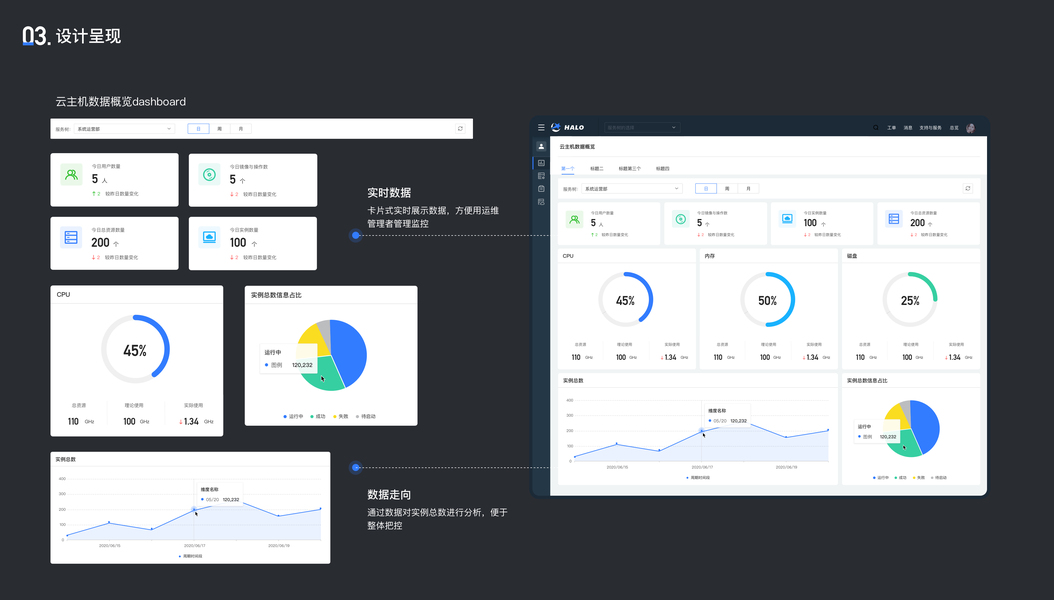Select the user profile icon in the HALO sidebar

pos(541,146)
